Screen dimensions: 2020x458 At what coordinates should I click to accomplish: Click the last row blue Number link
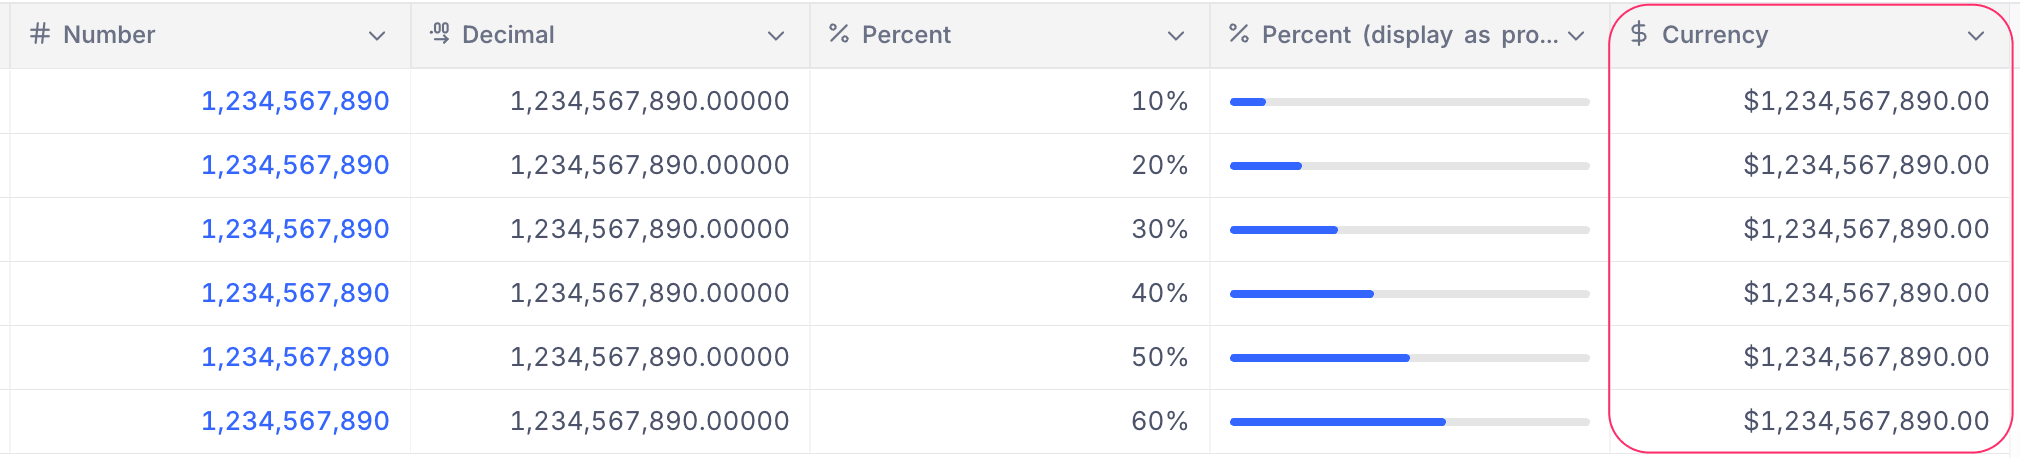295,422
